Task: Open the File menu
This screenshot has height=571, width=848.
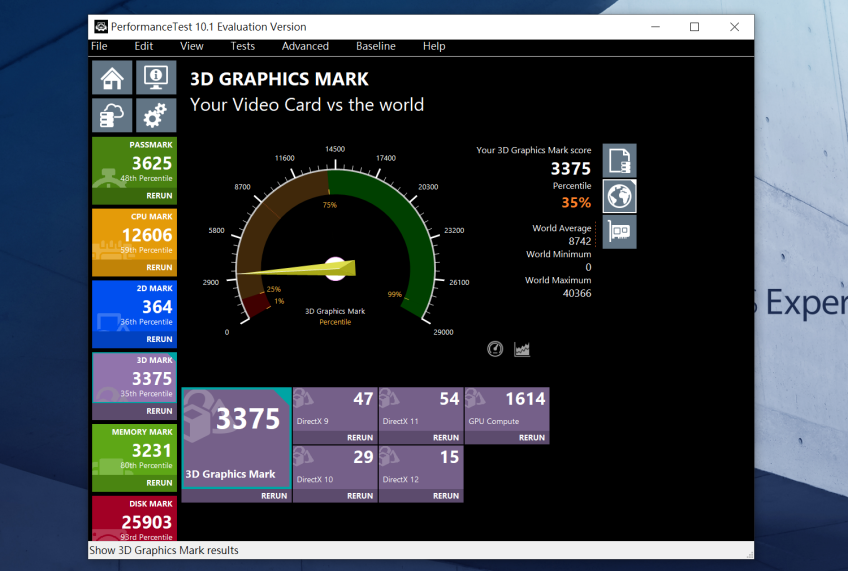Action: (x=99, y=46)
